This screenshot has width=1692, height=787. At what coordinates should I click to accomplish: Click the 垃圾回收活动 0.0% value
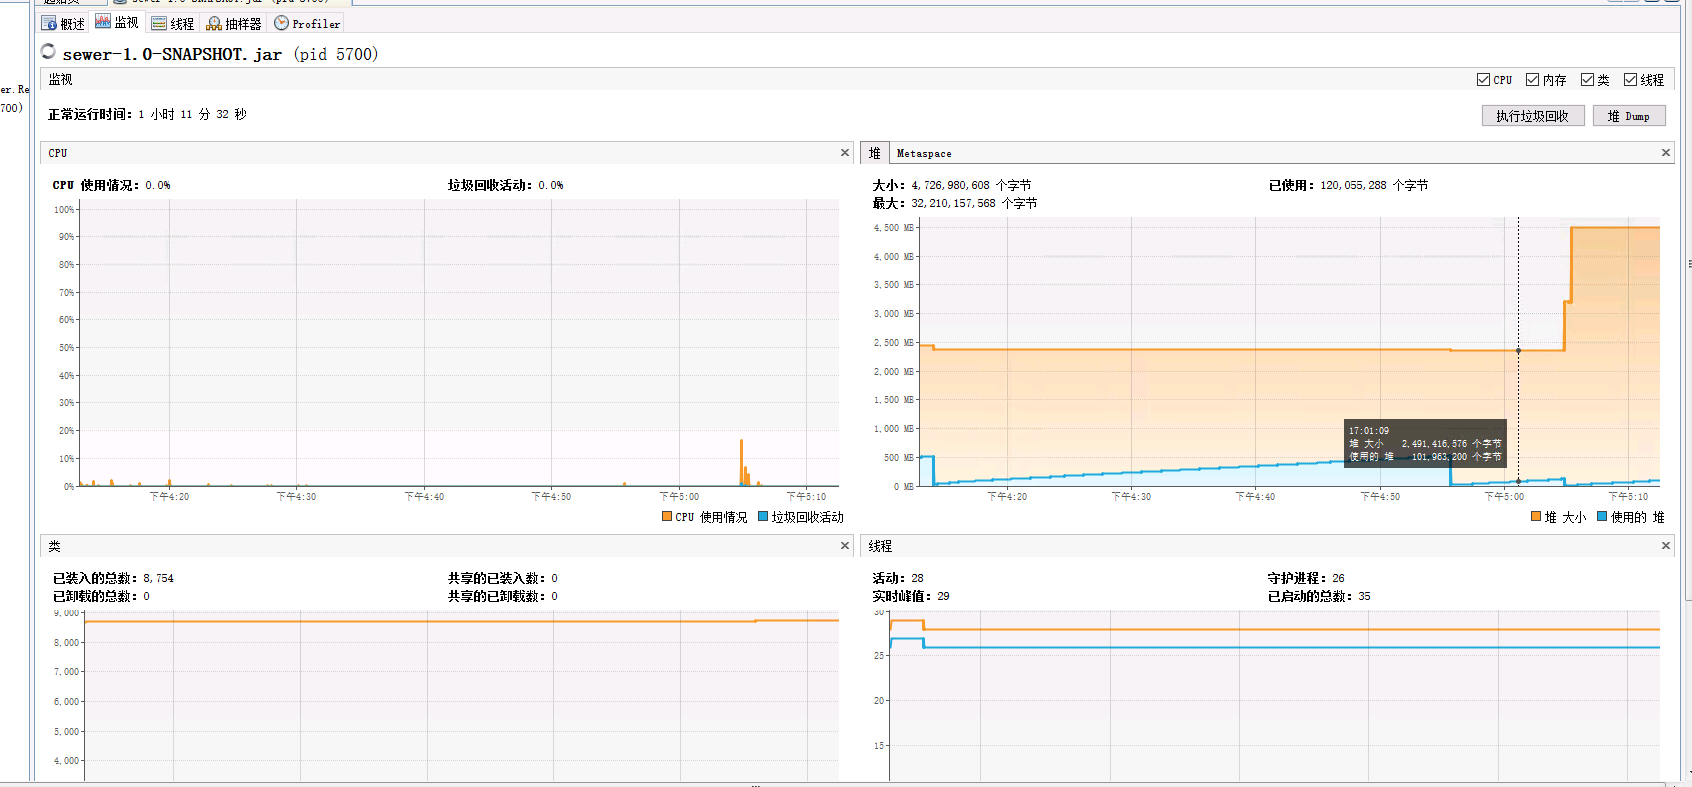click(551, 185)
